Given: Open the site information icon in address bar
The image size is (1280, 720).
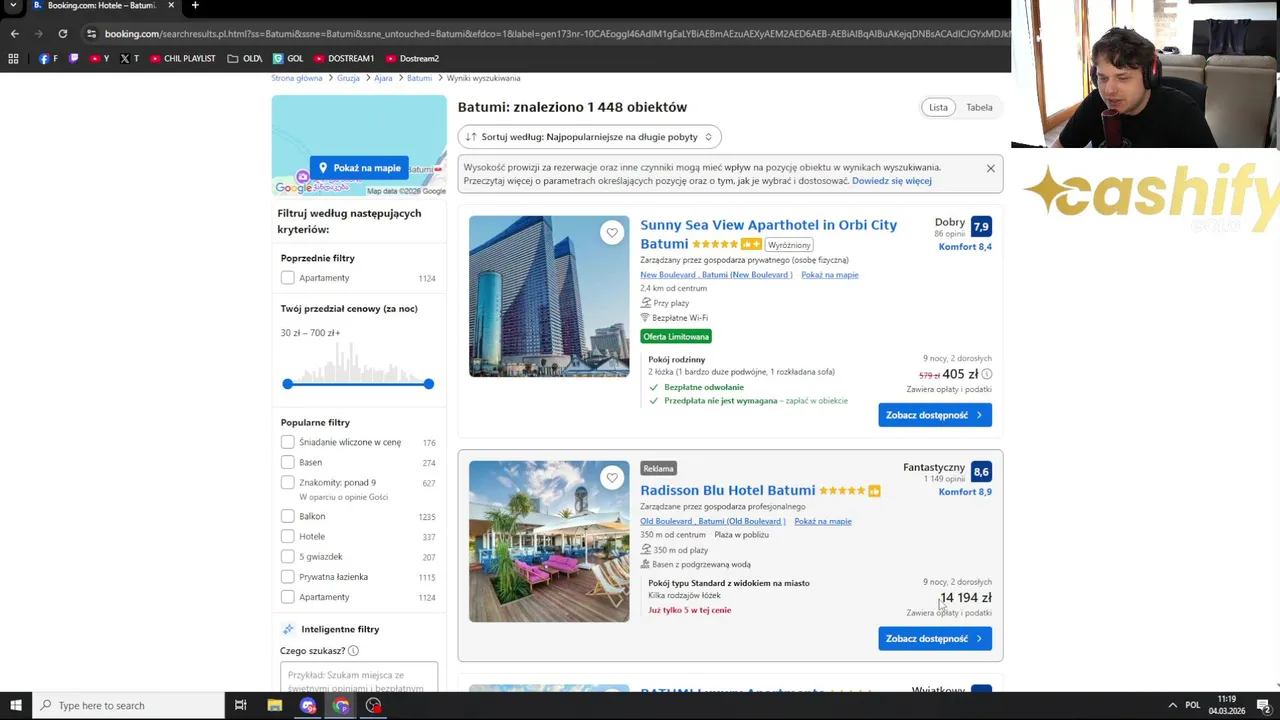Looking at the screenshot, I should pos(91,33).
